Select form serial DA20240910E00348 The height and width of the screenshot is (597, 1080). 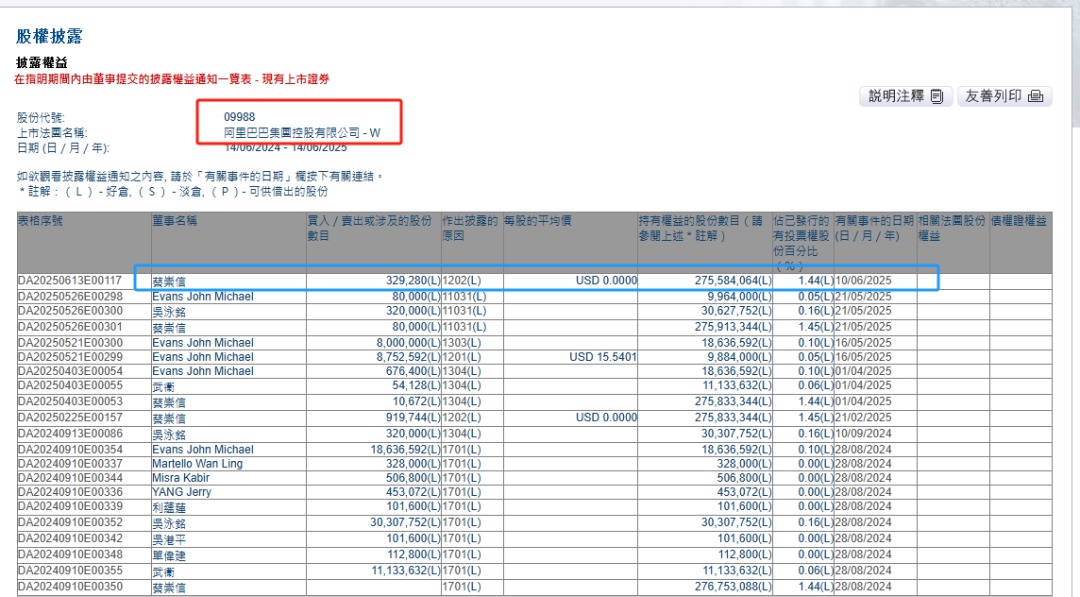tap(70, 554)
